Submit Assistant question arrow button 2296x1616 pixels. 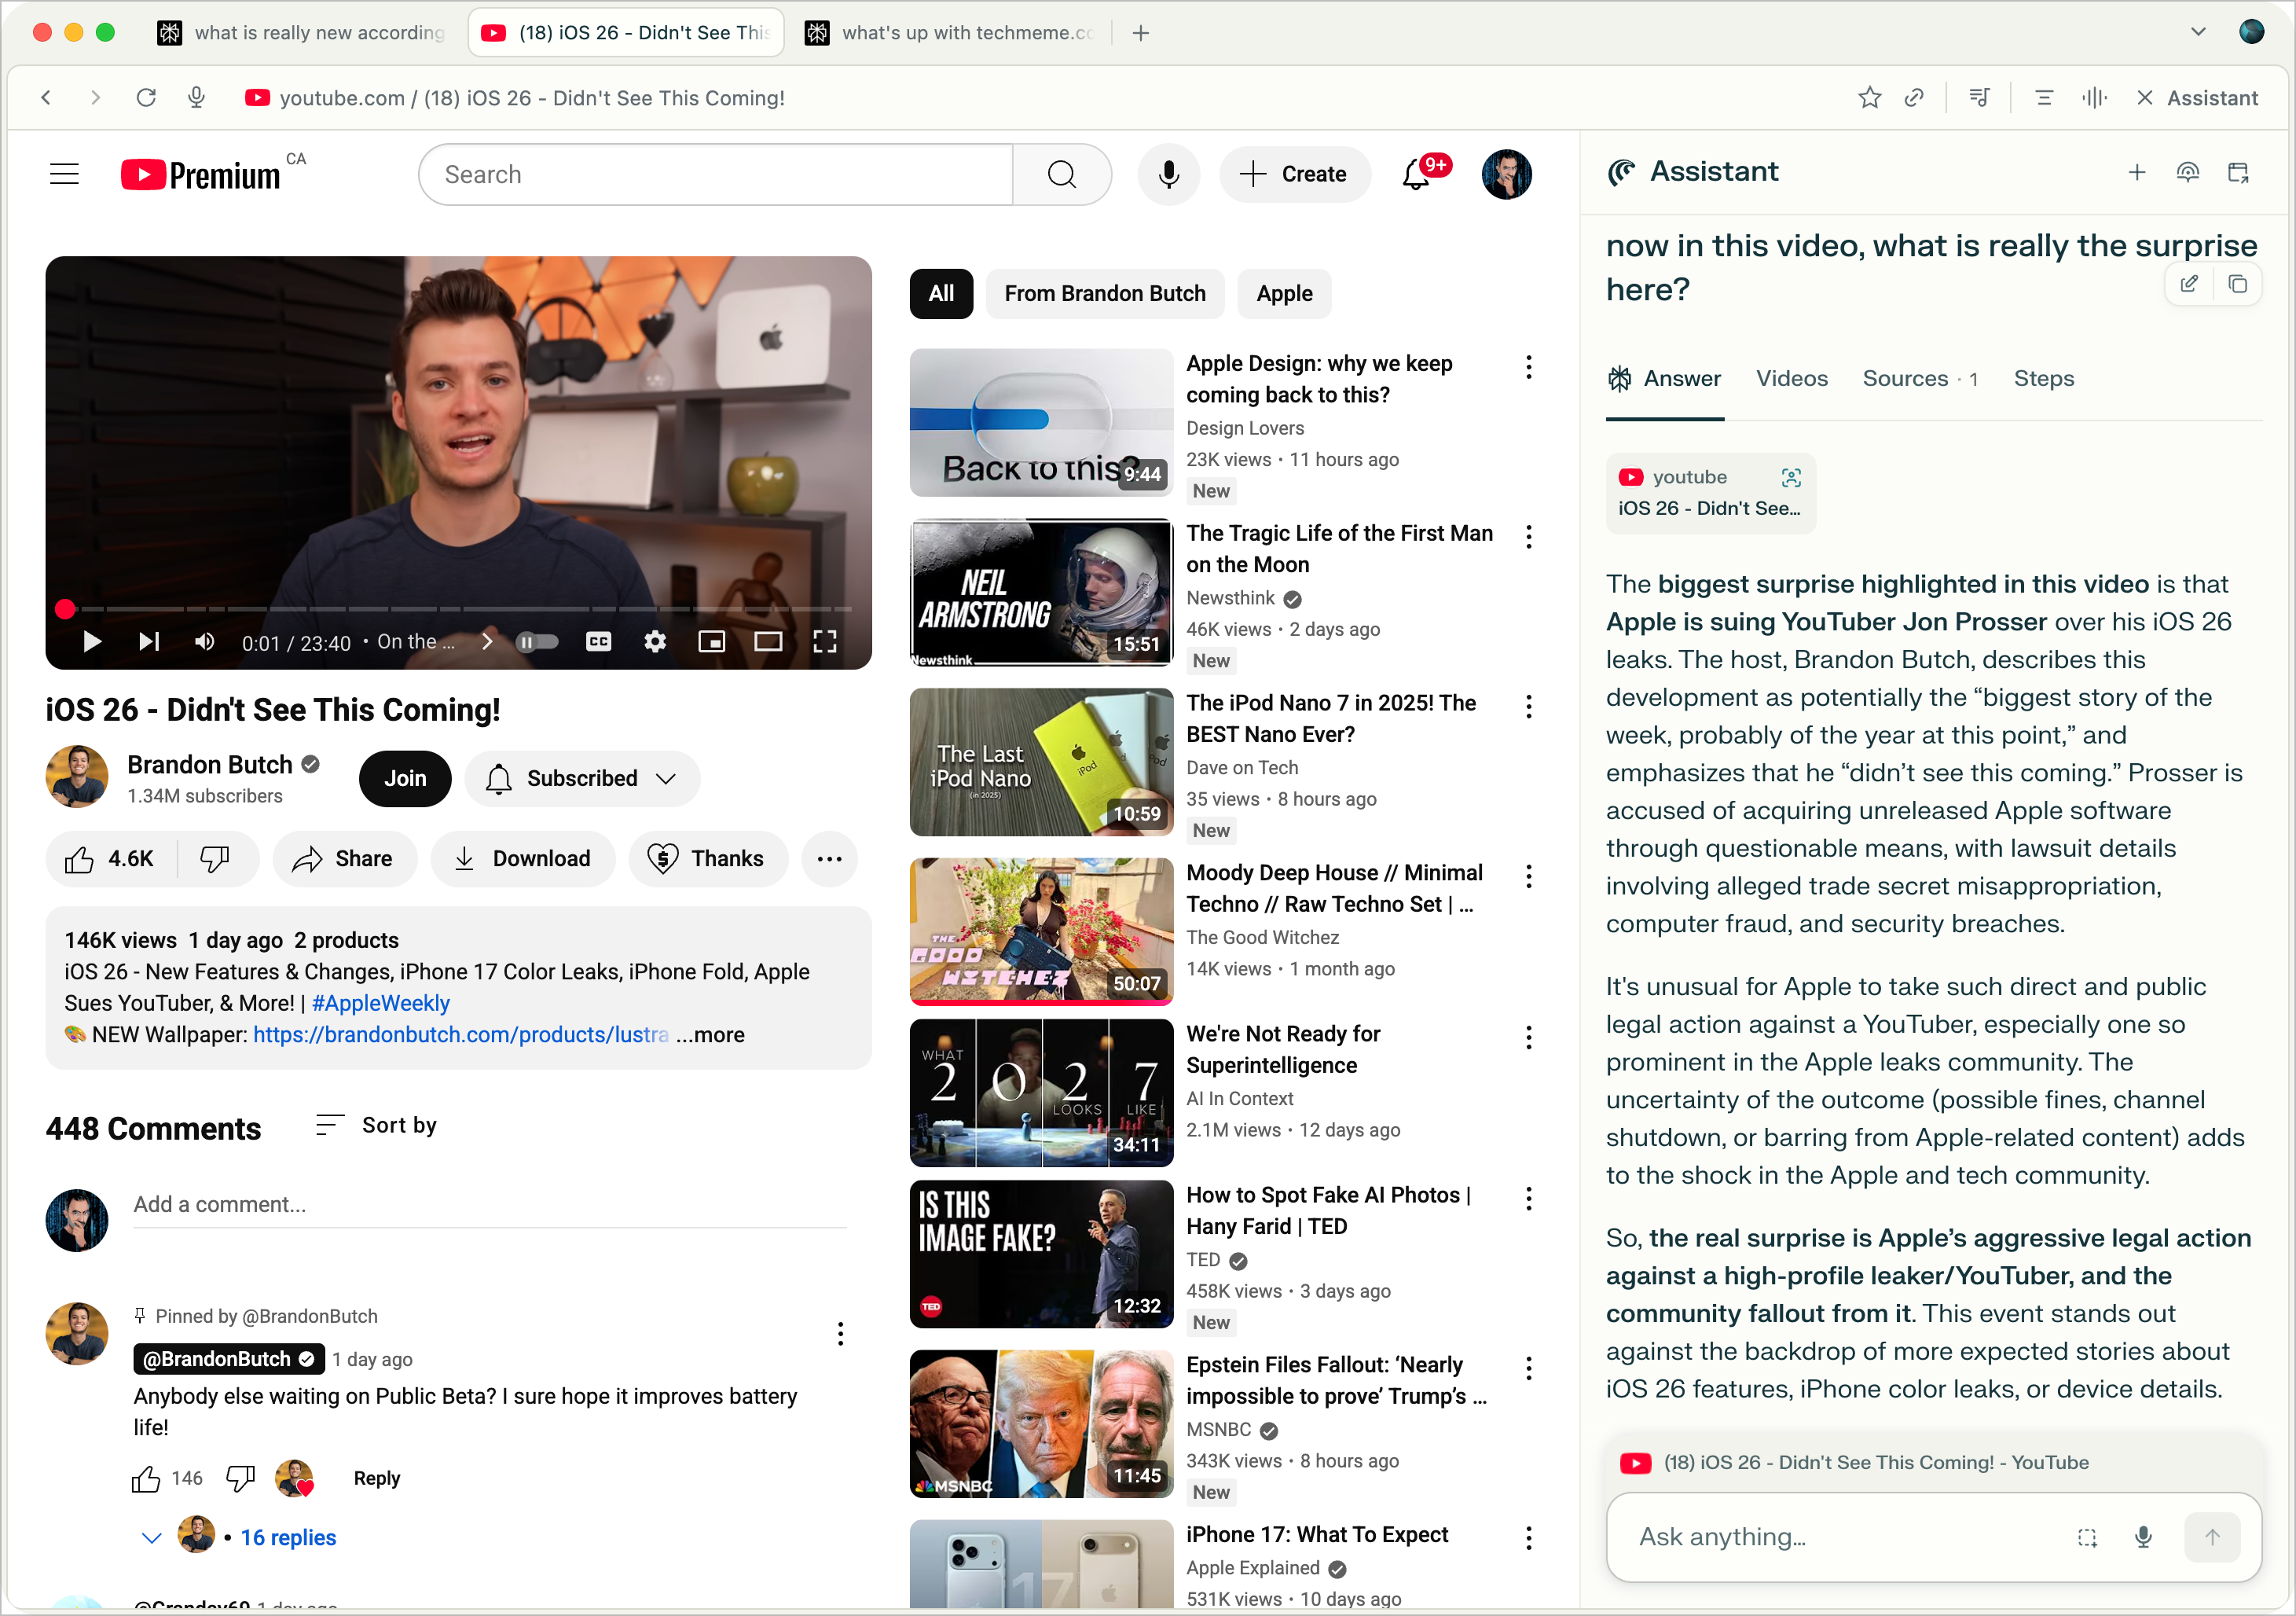coord(2212,1537)
